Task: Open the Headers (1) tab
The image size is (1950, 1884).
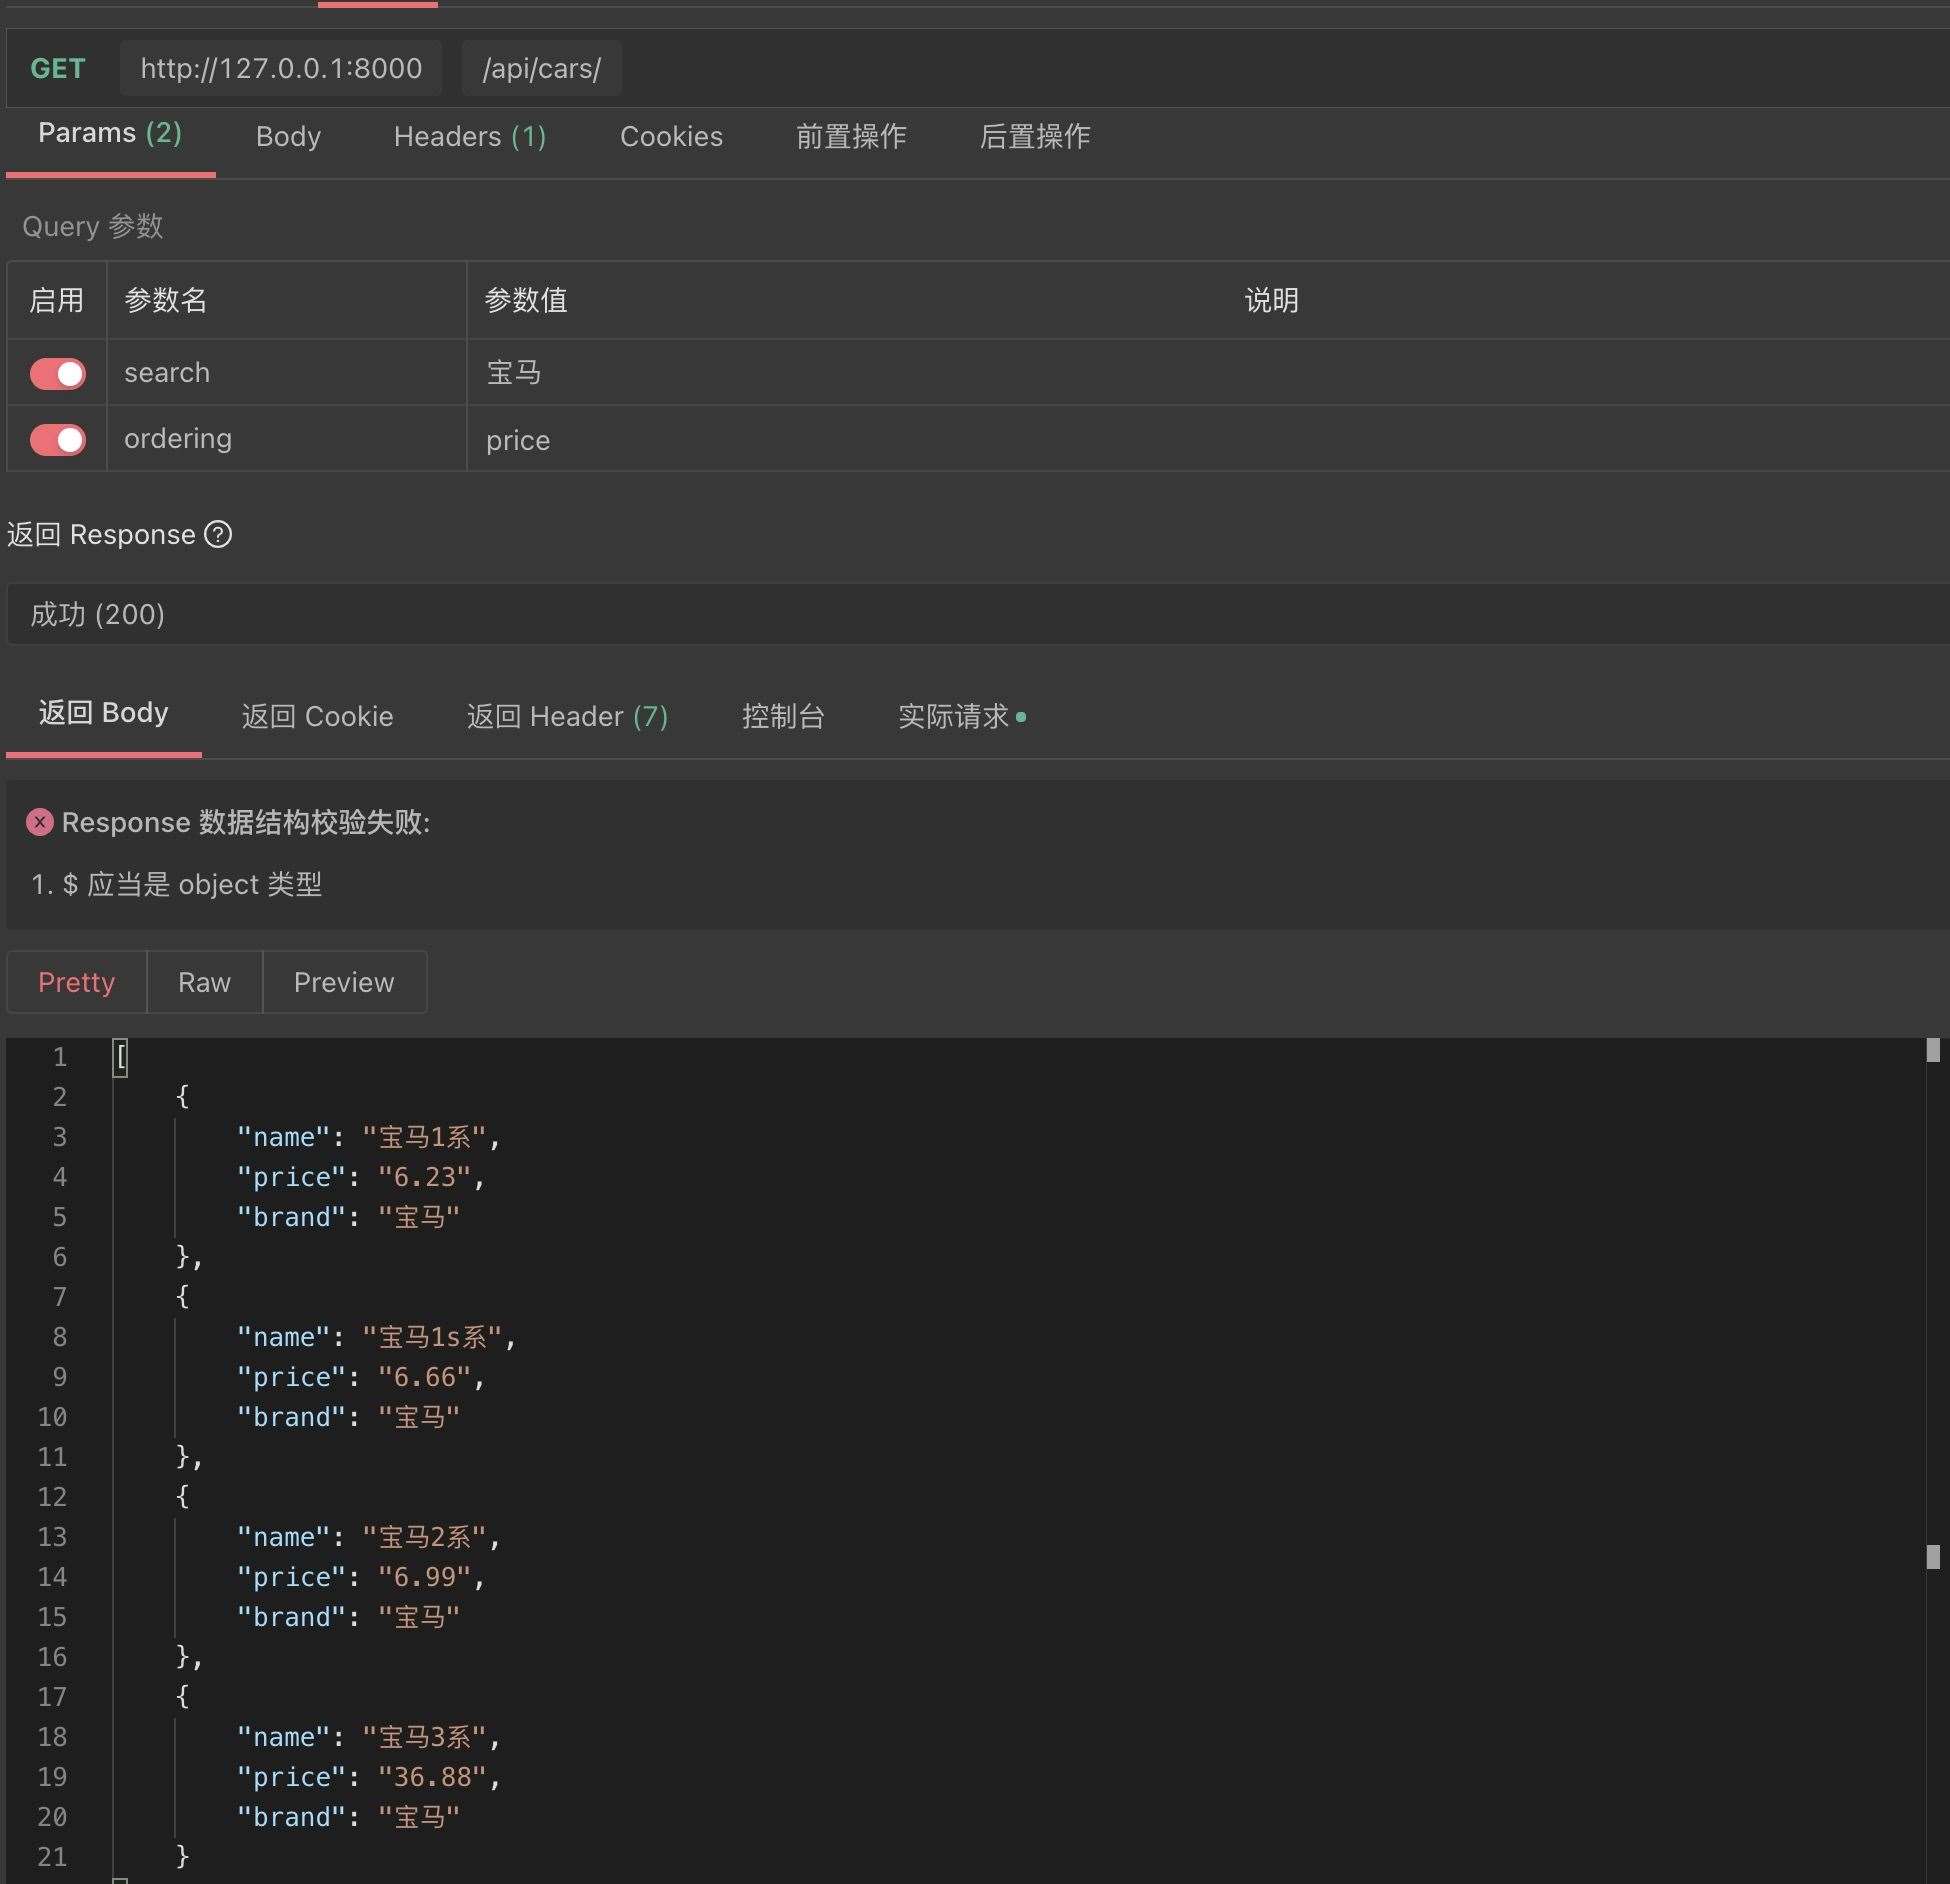Action: (x=469, y=136)
